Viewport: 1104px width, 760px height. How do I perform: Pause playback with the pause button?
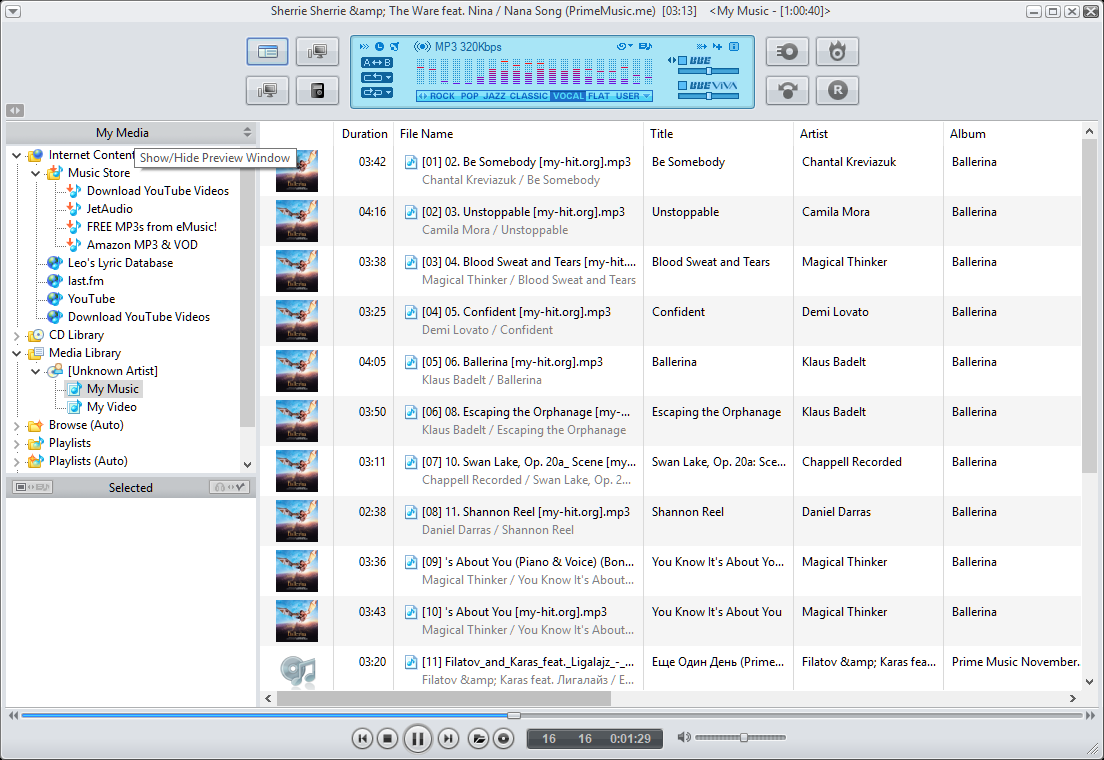click(x=418, y=739)
